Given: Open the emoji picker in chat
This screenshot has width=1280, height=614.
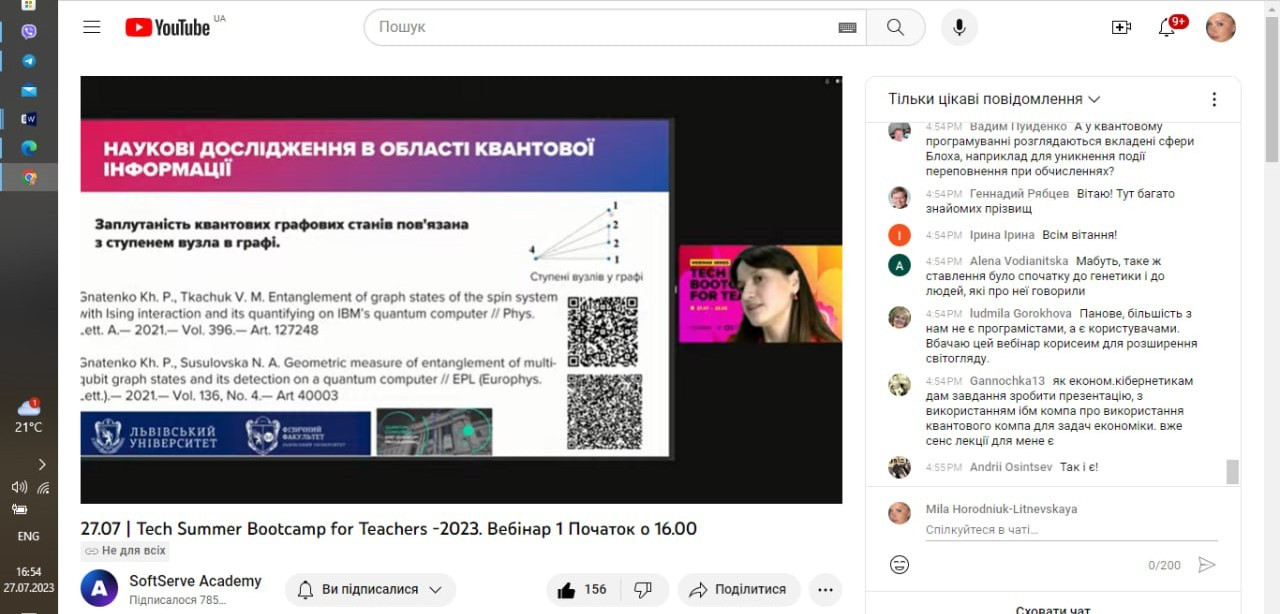Looking at the screenshot, I should click(x=899, y=565).
